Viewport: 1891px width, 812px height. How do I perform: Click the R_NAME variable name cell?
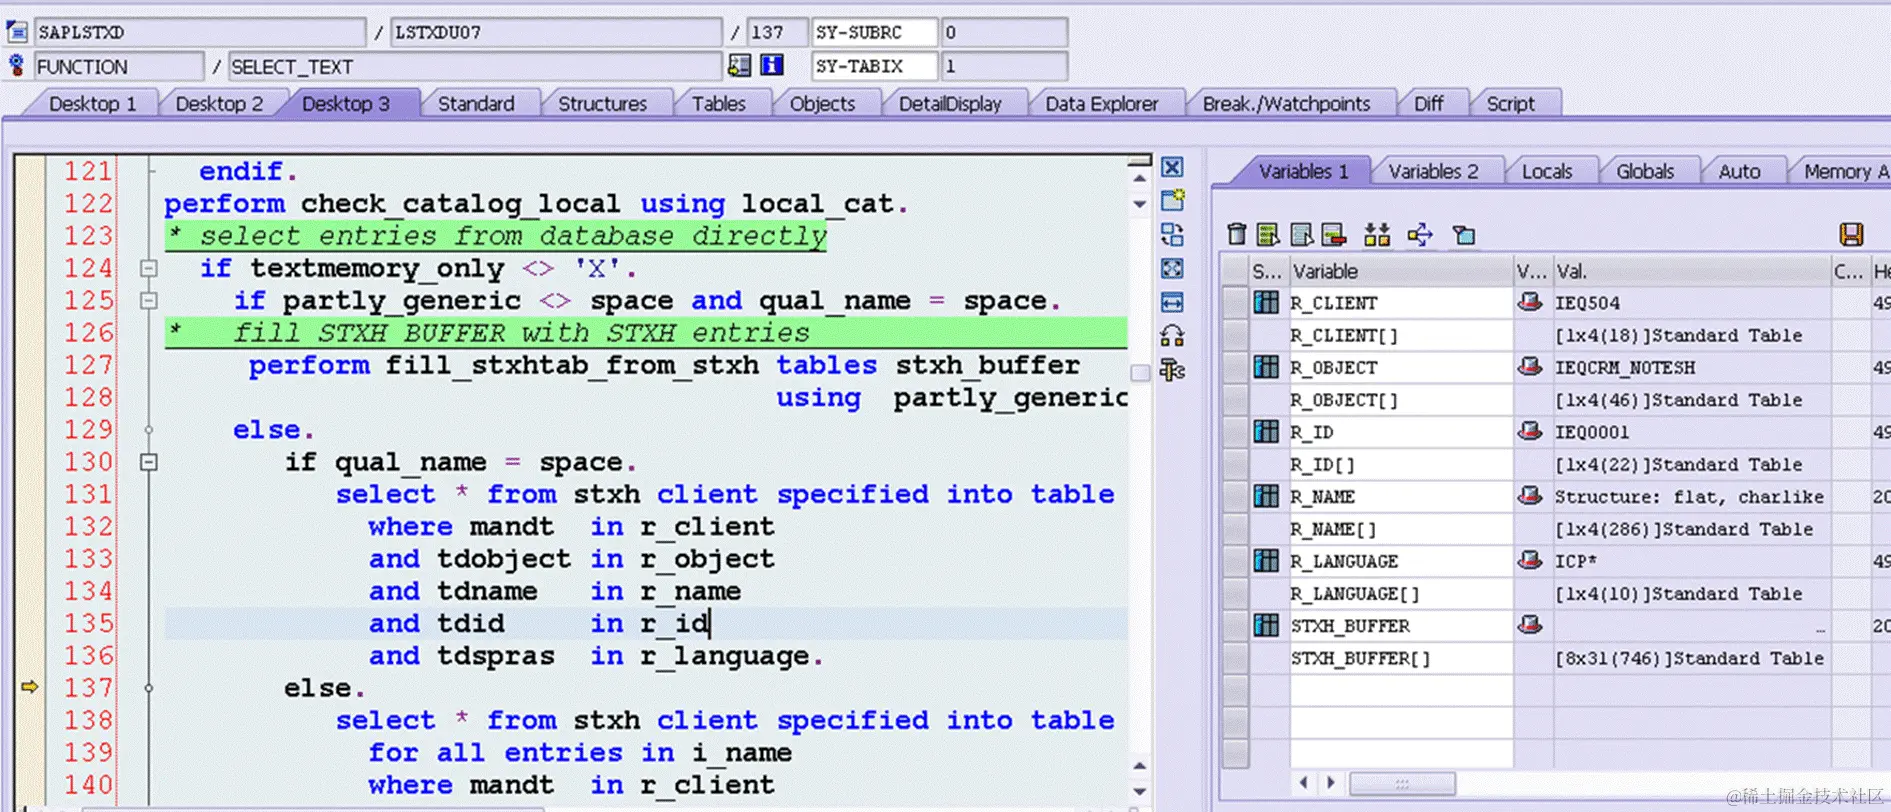(1400, 497)
